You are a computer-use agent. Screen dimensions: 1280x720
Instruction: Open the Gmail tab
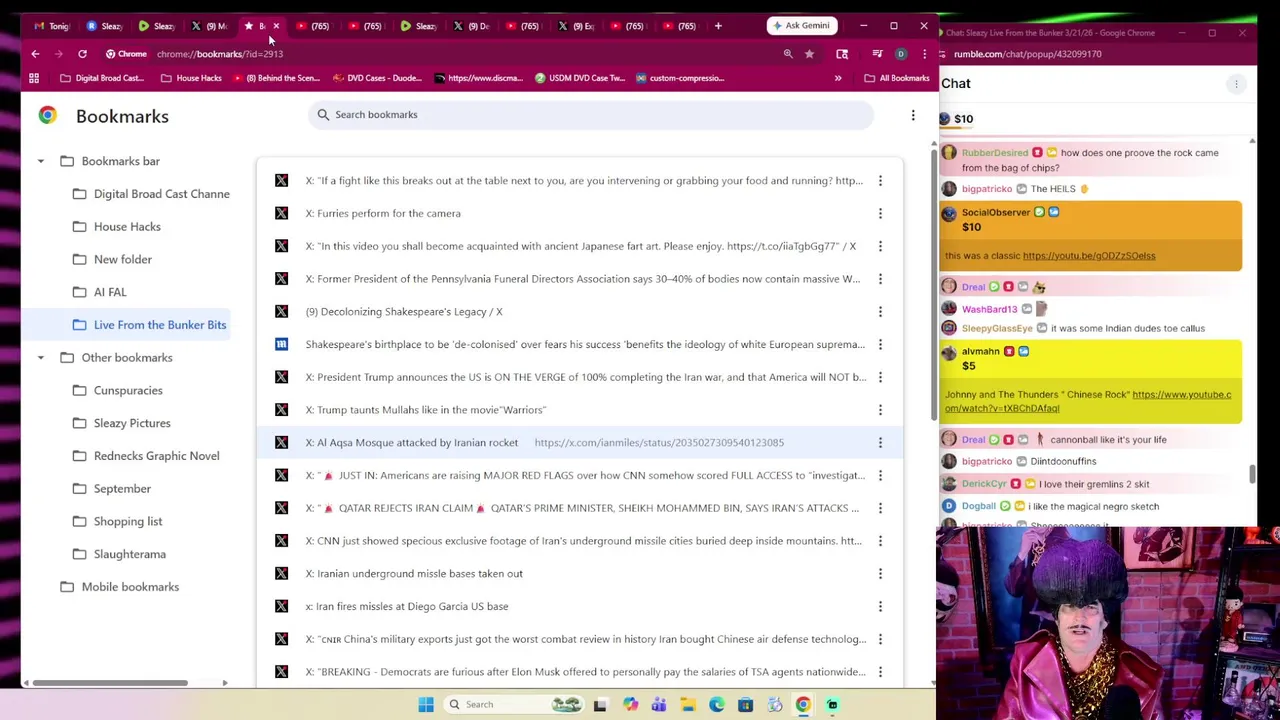coord(52,26)
